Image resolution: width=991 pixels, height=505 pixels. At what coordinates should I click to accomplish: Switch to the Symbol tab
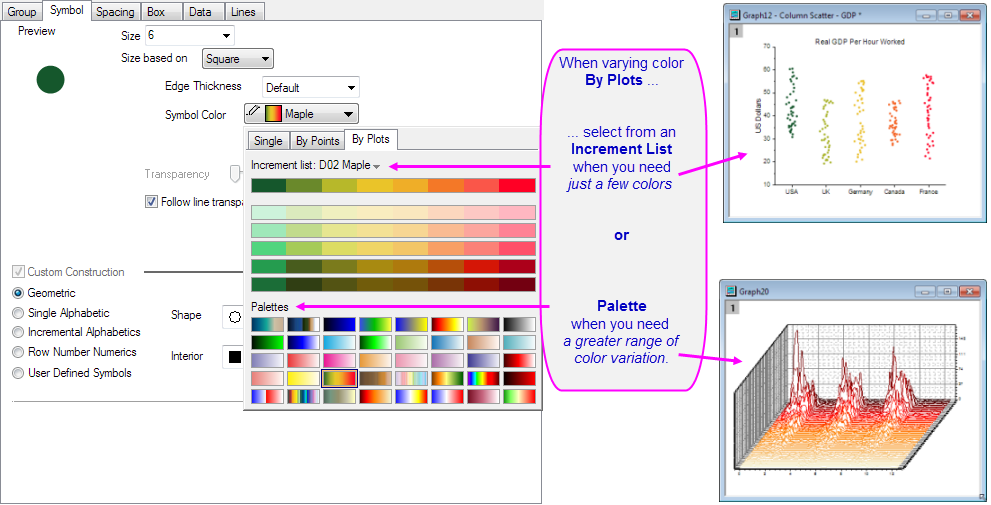pos(66,10)
